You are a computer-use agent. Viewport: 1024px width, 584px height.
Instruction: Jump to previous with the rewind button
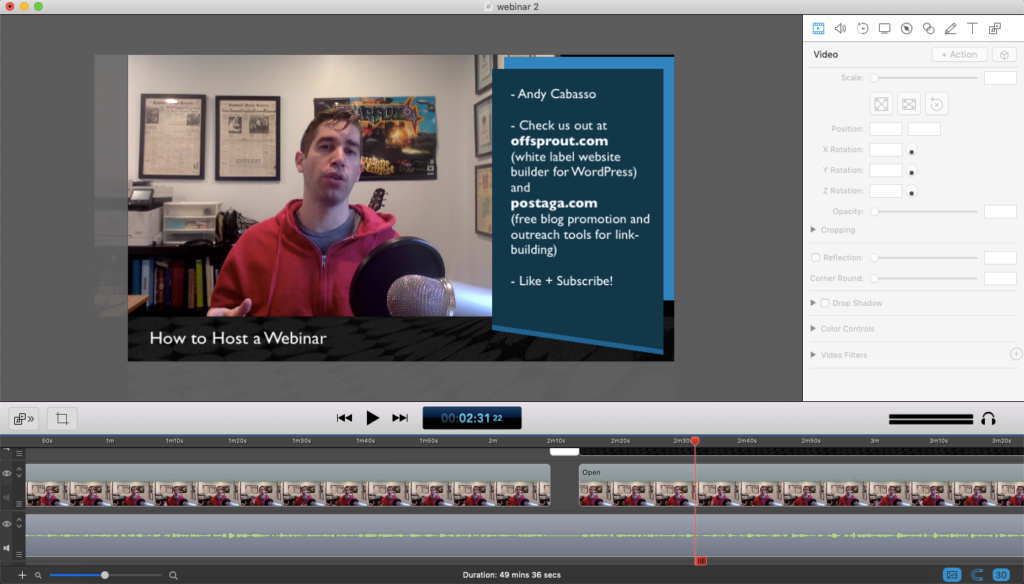tap(344, 418)
